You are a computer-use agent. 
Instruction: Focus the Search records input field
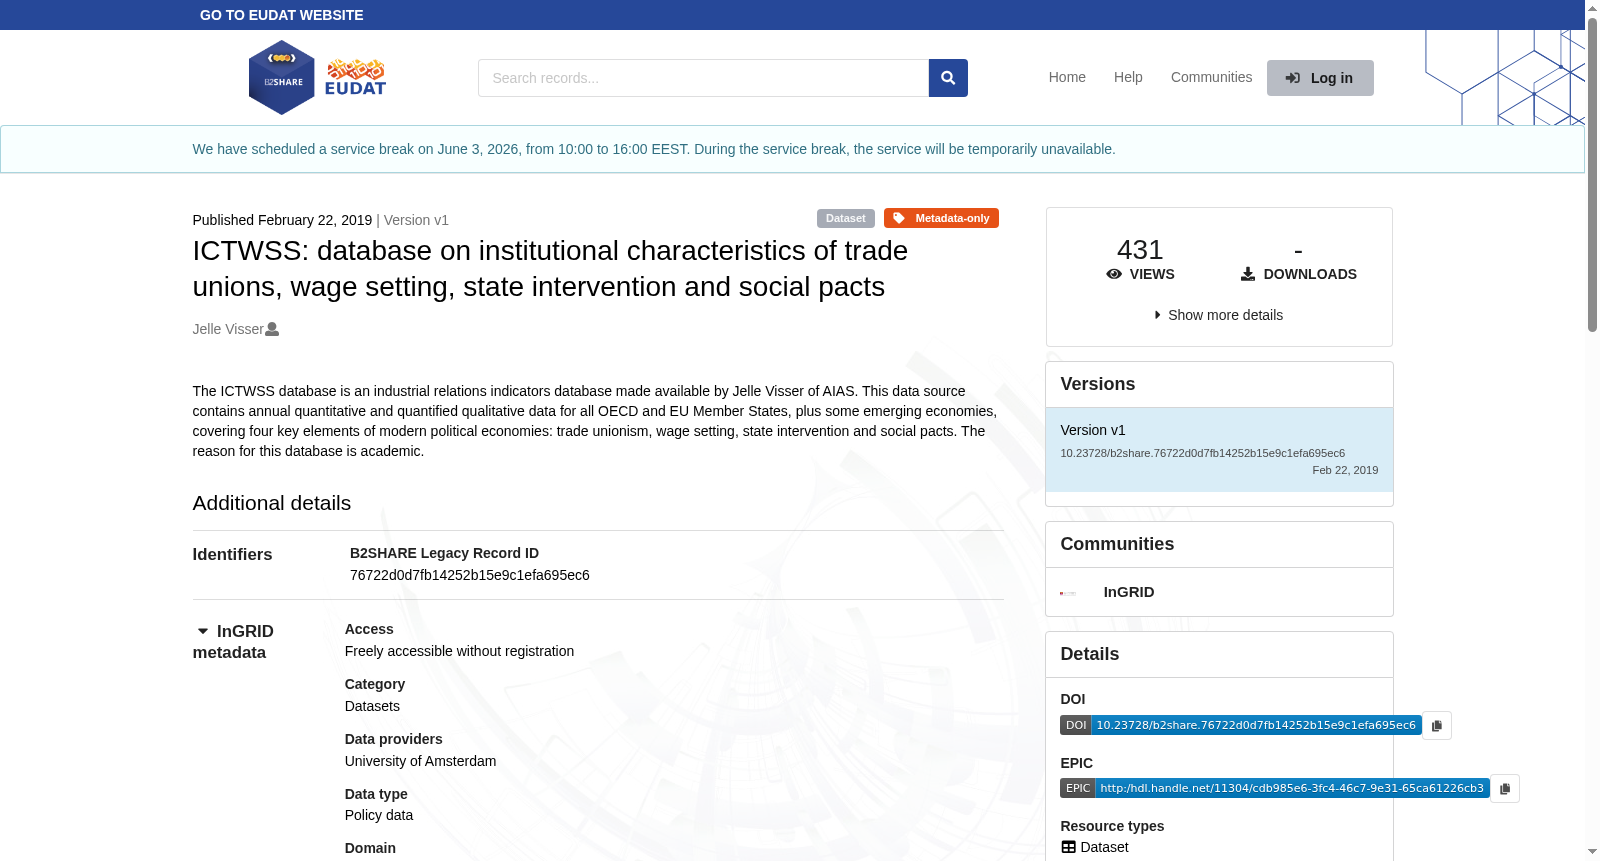pyautogui.click(x=703, y=78)
